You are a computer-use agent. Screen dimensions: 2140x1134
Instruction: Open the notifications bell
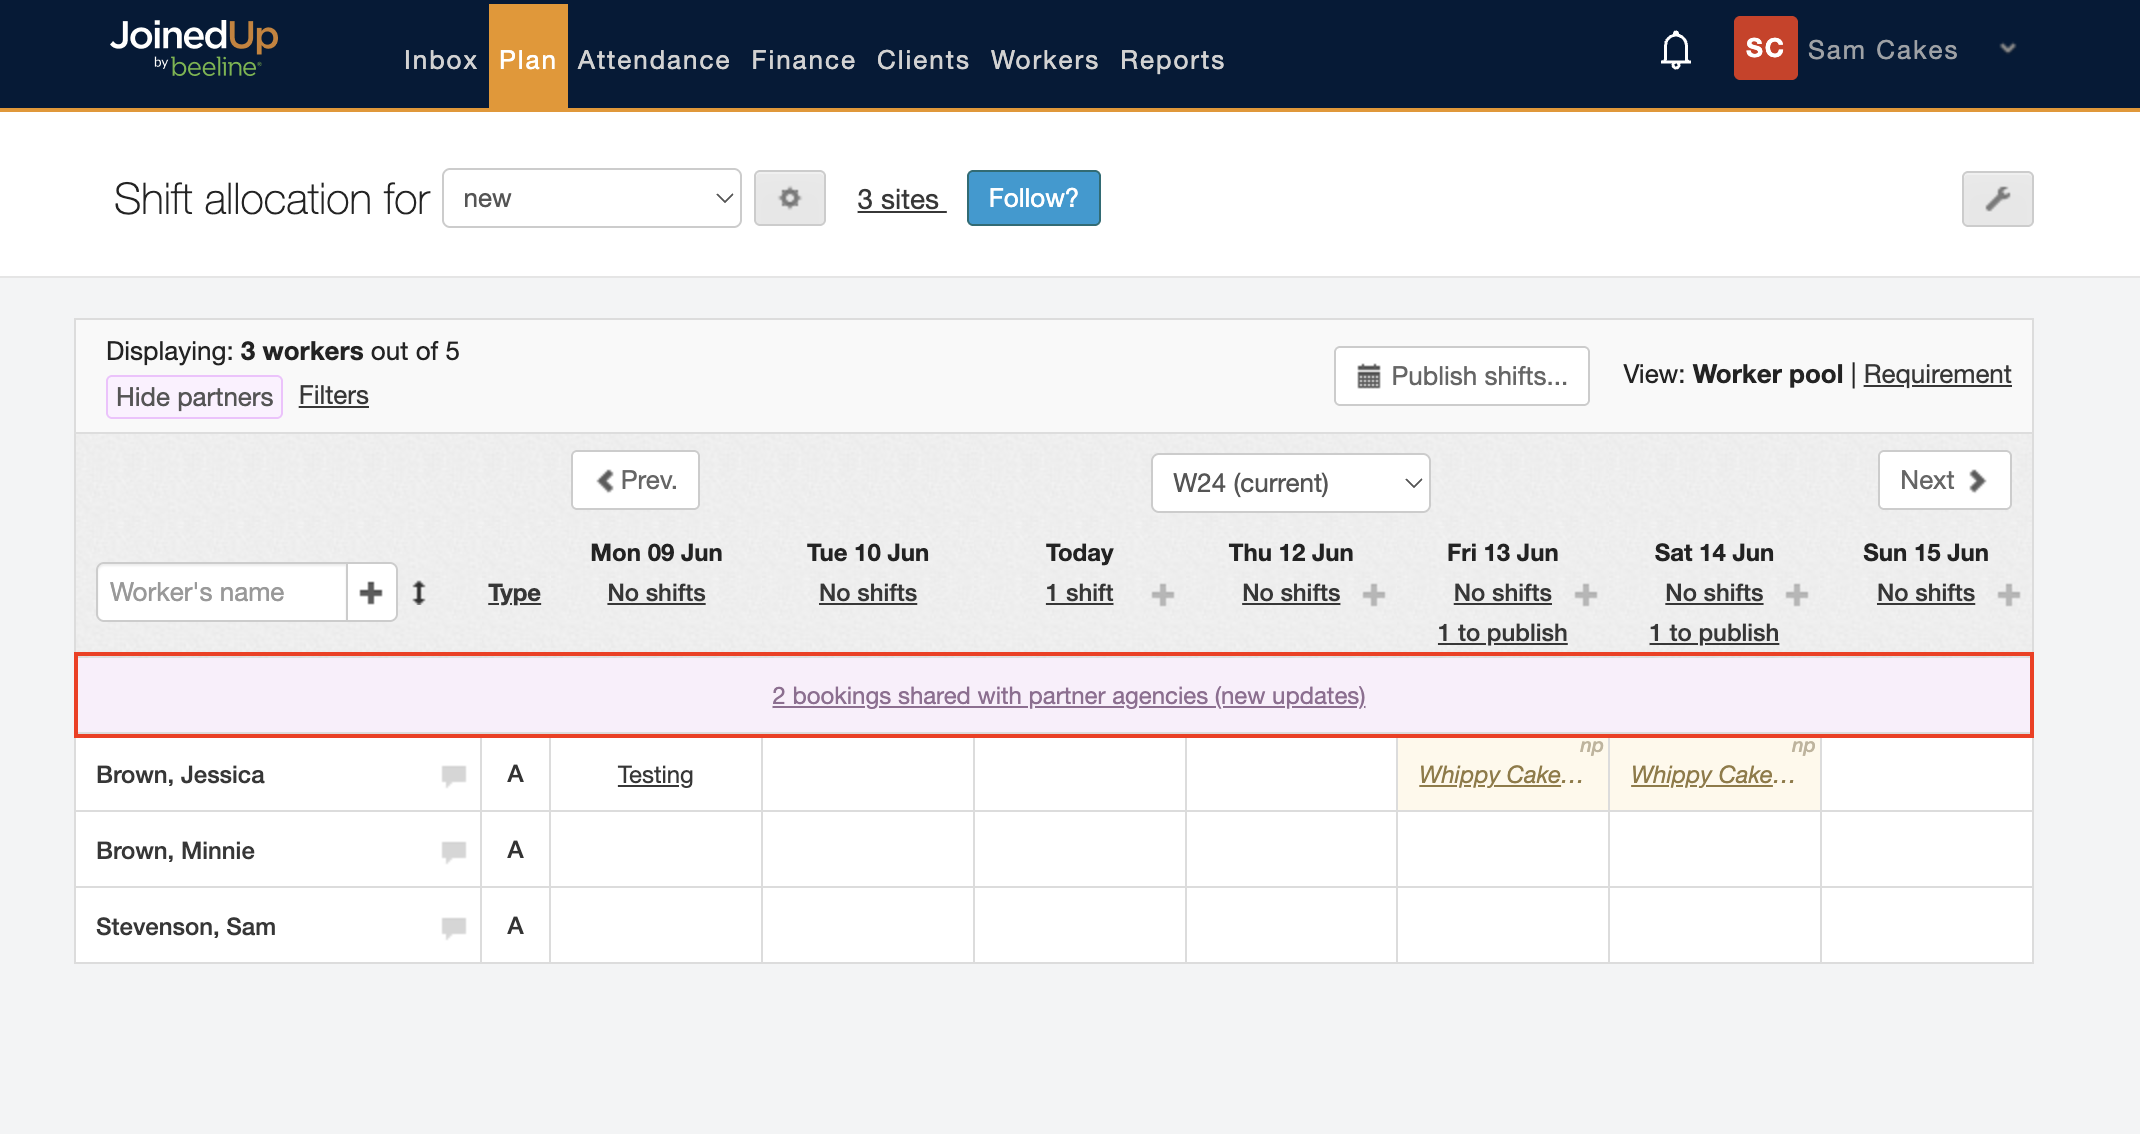(1675, 50)
